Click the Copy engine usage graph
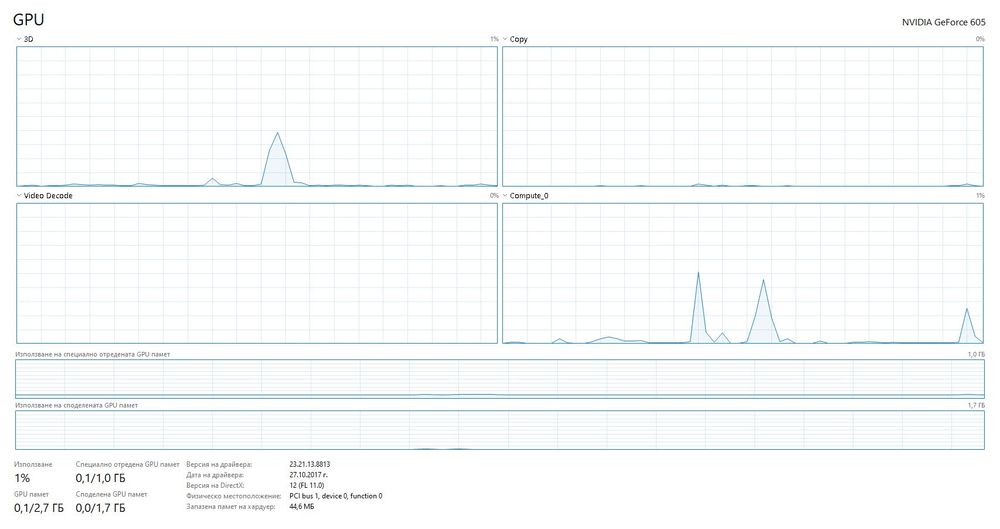1000x529 pixels. (743, 116)
